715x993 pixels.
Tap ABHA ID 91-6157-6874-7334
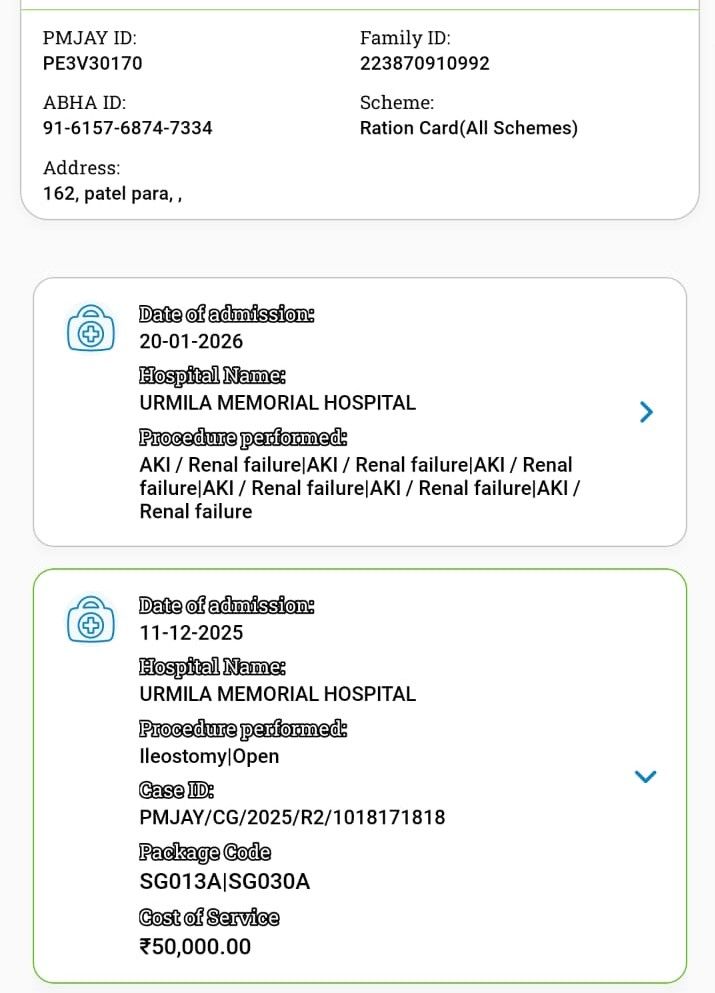(x=128, y=128)
